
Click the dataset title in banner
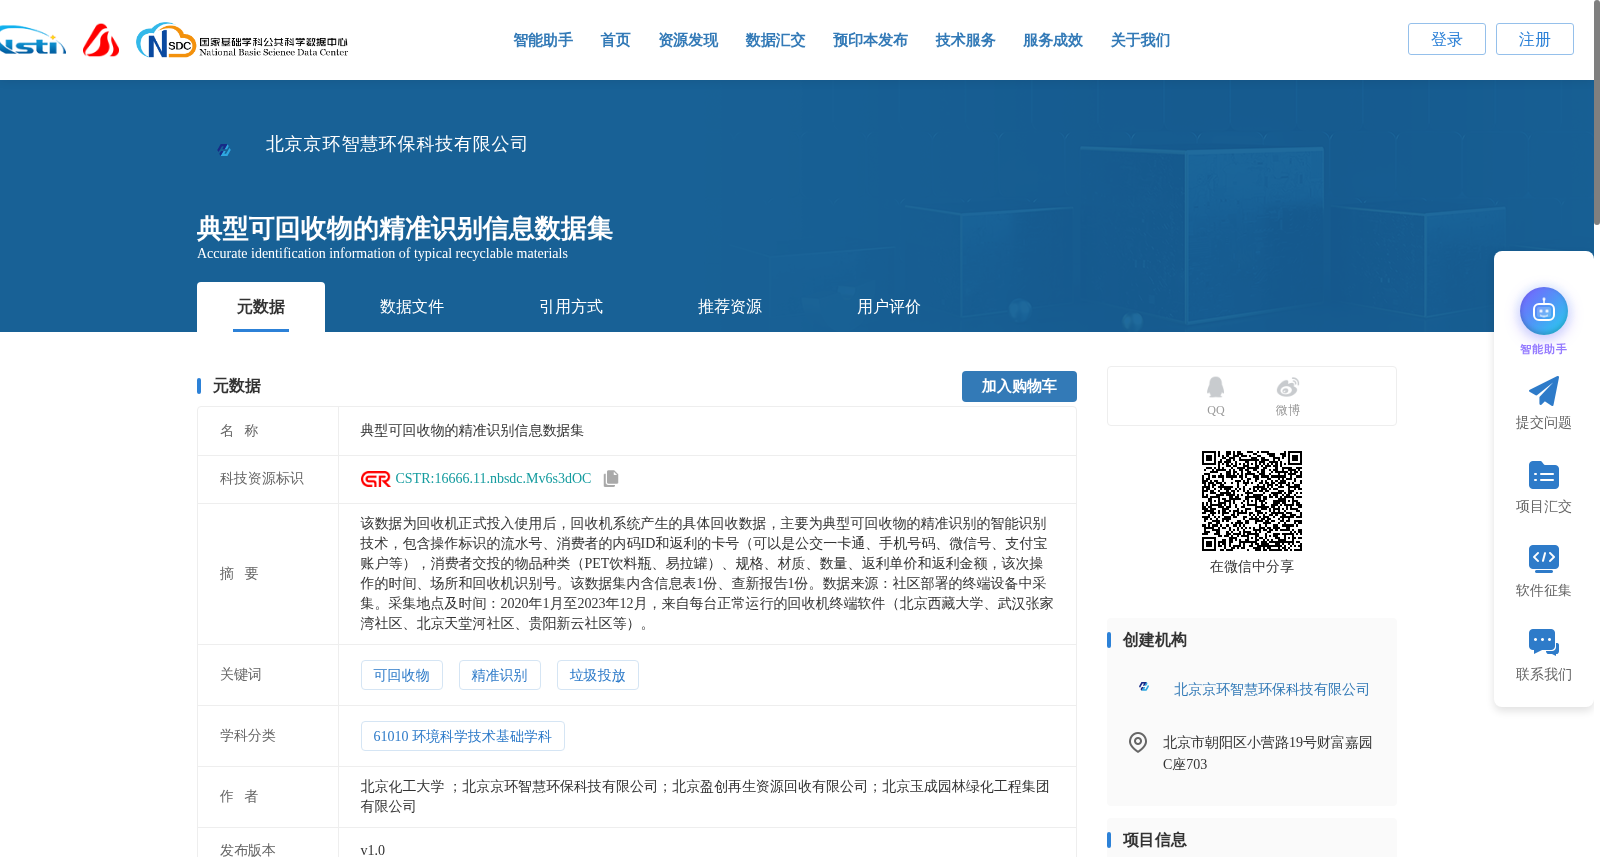tap(405, 228)
